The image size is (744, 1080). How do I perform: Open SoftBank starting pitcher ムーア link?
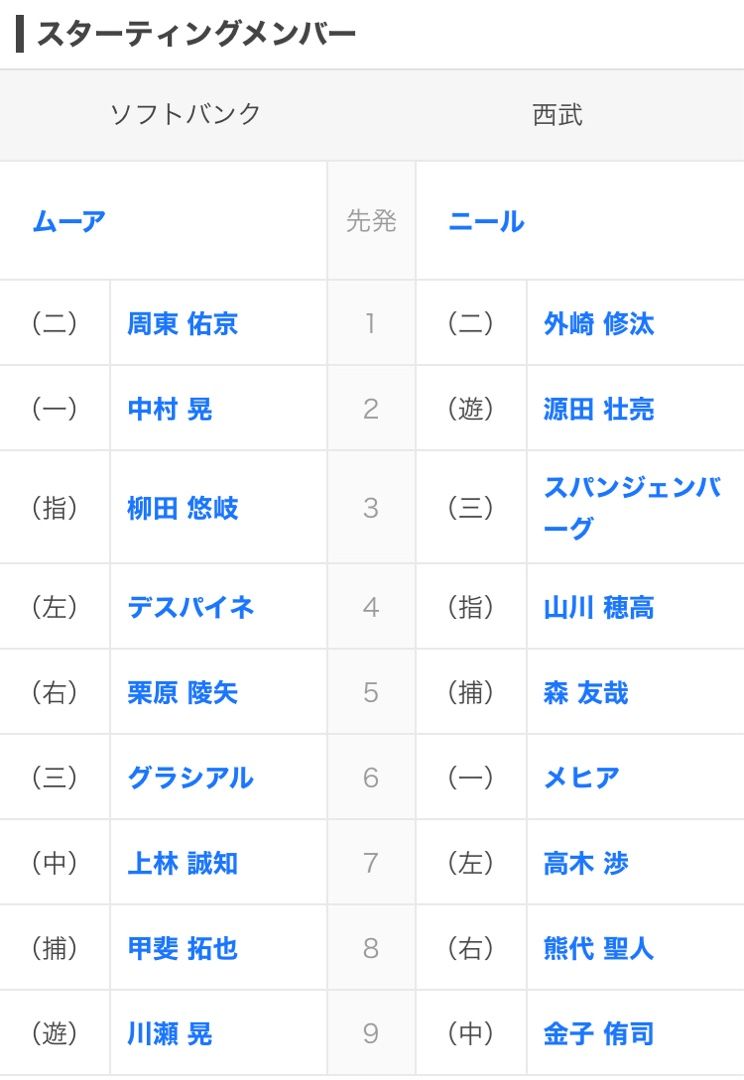(69, 221)
